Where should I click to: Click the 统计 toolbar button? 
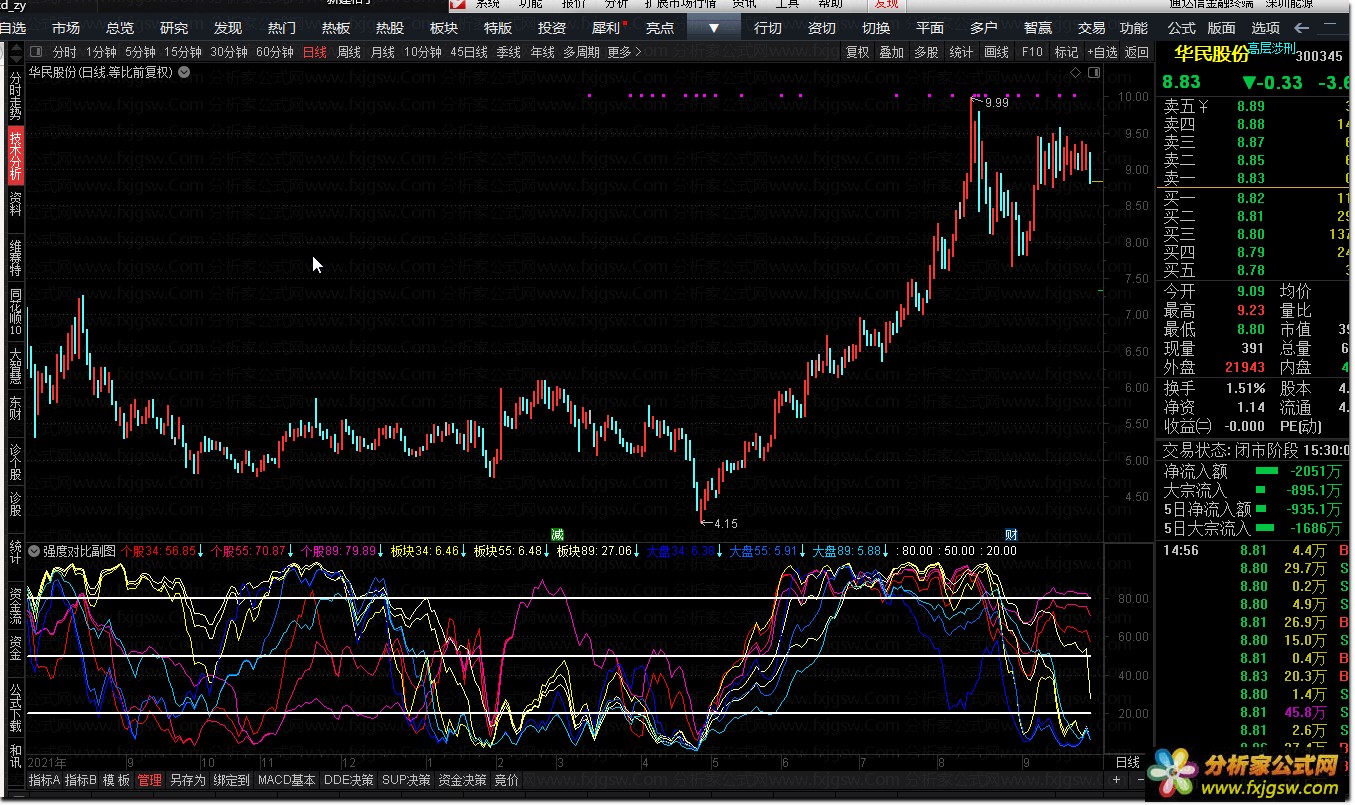(961, 52)
